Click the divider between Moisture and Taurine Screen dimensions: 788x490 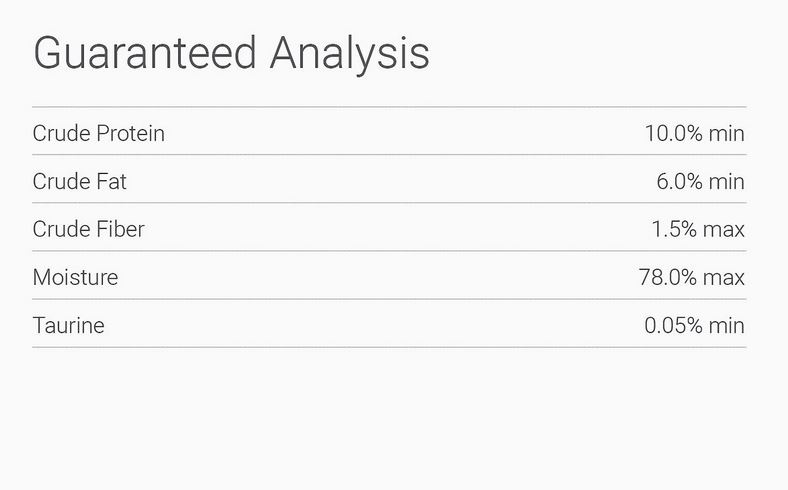coord(389,299)
